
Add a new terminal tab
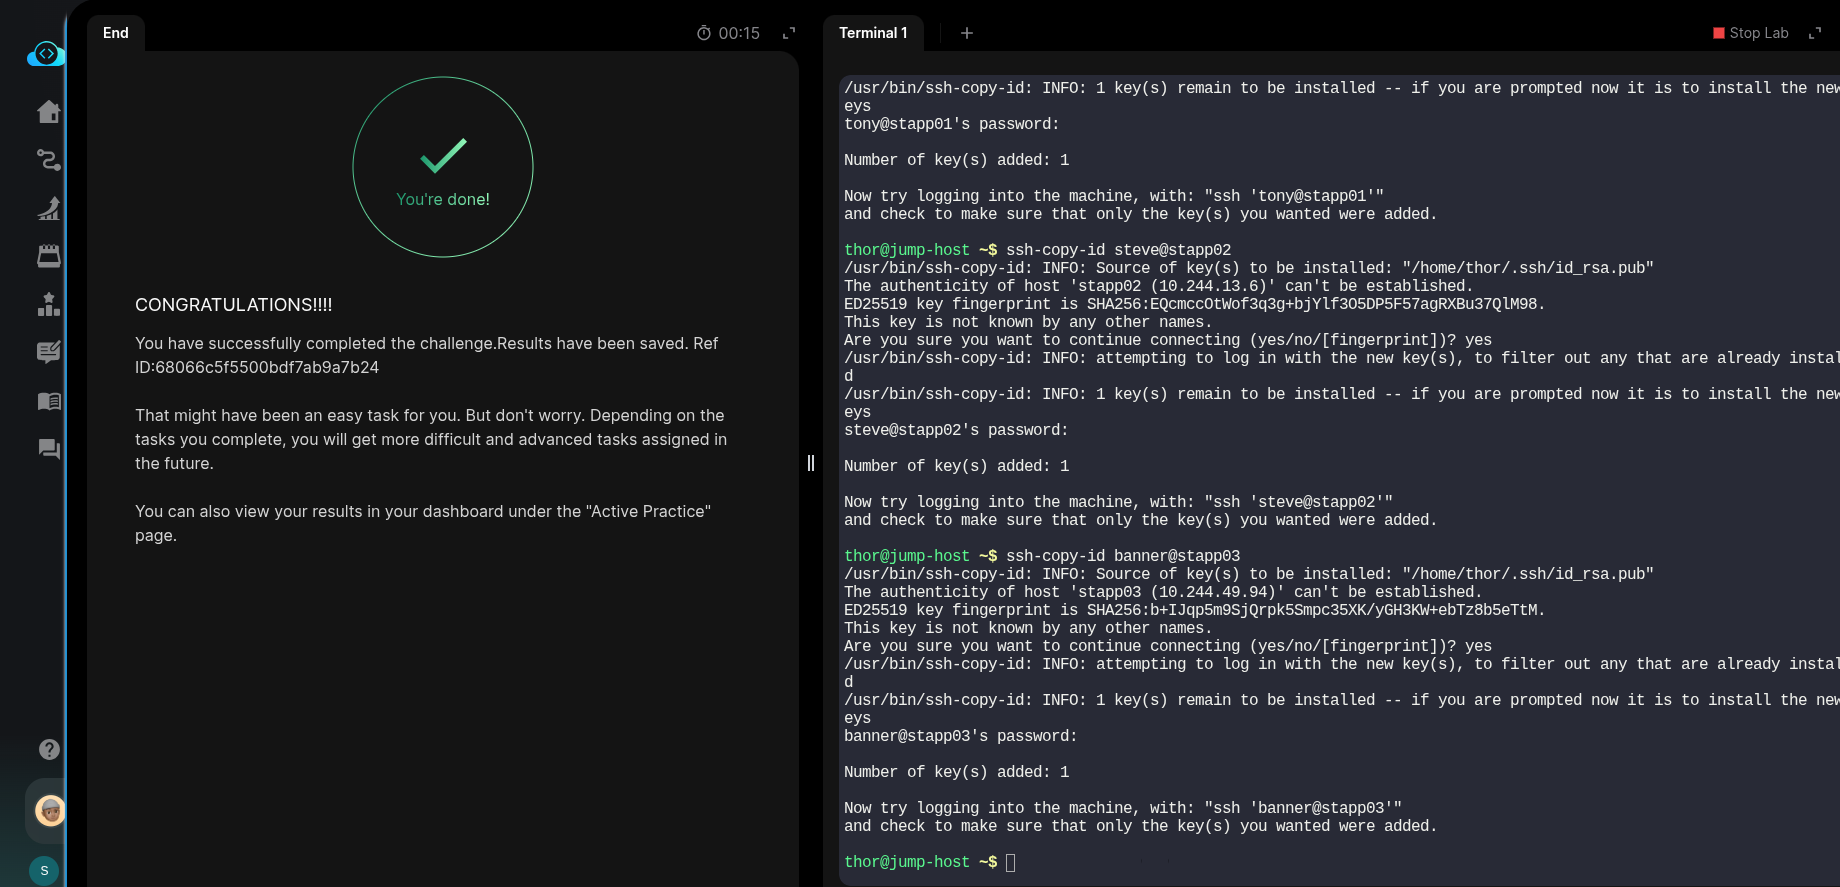(x=966, y=33)
